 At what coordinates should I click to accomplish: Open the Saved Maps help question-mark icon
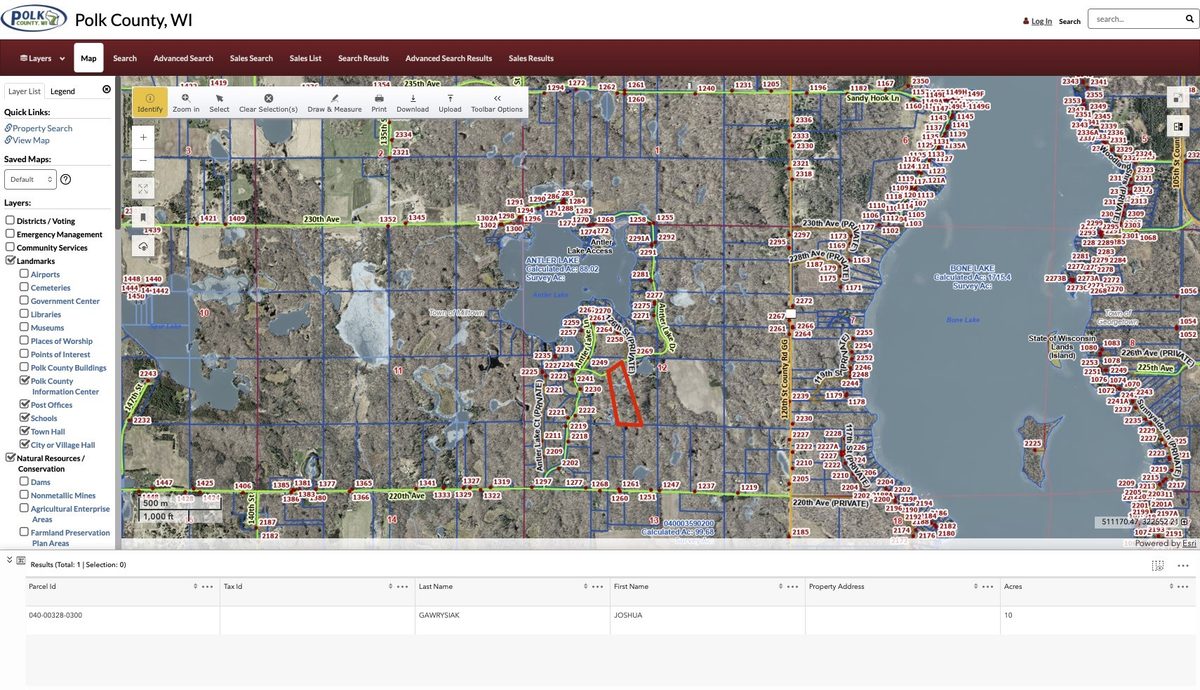66,179
